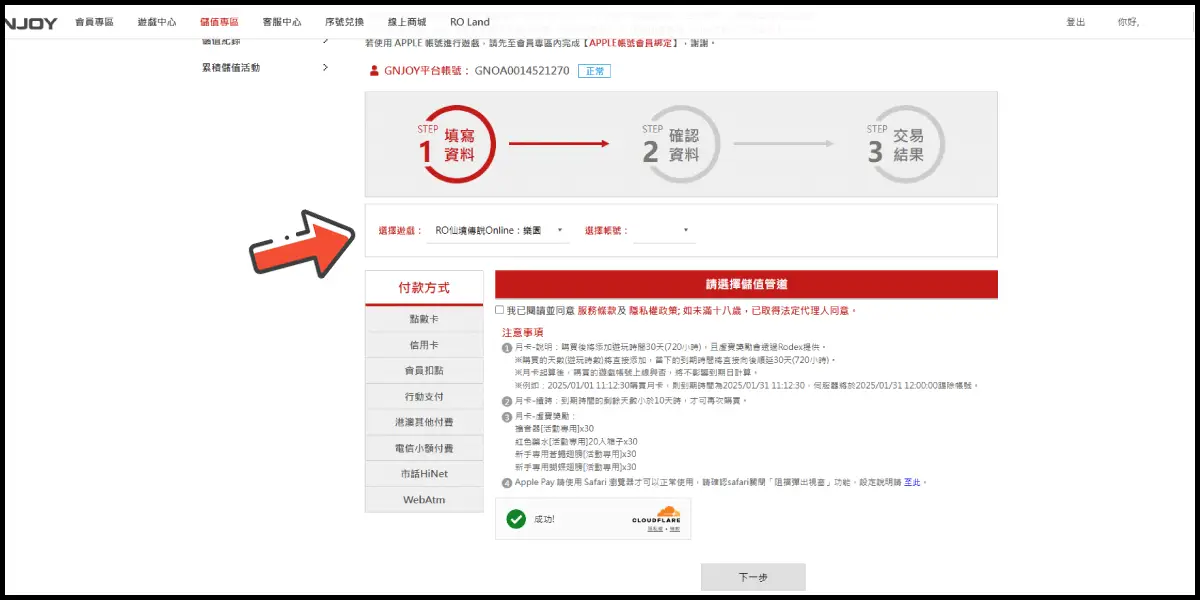
Task: Open the 選擇帳號 account dropdown
Action: pos(664,231)
